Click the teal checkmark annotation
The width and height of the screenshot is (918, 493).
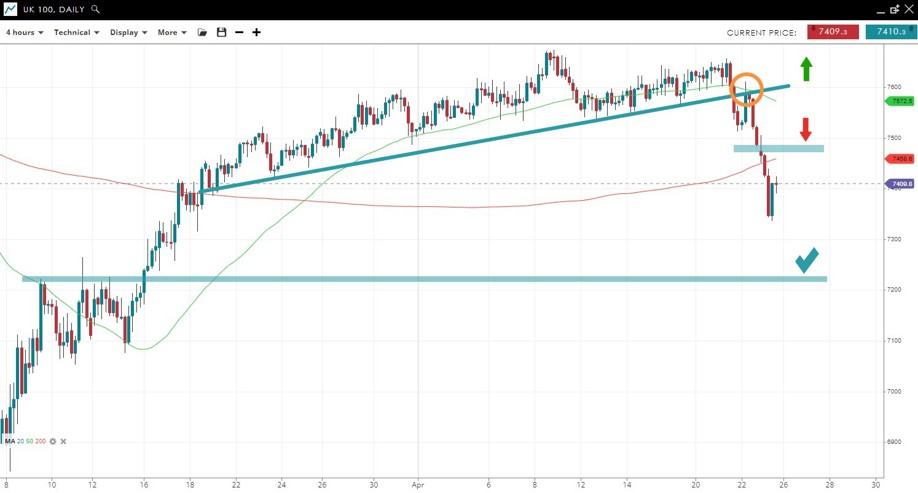pos(807,259)
